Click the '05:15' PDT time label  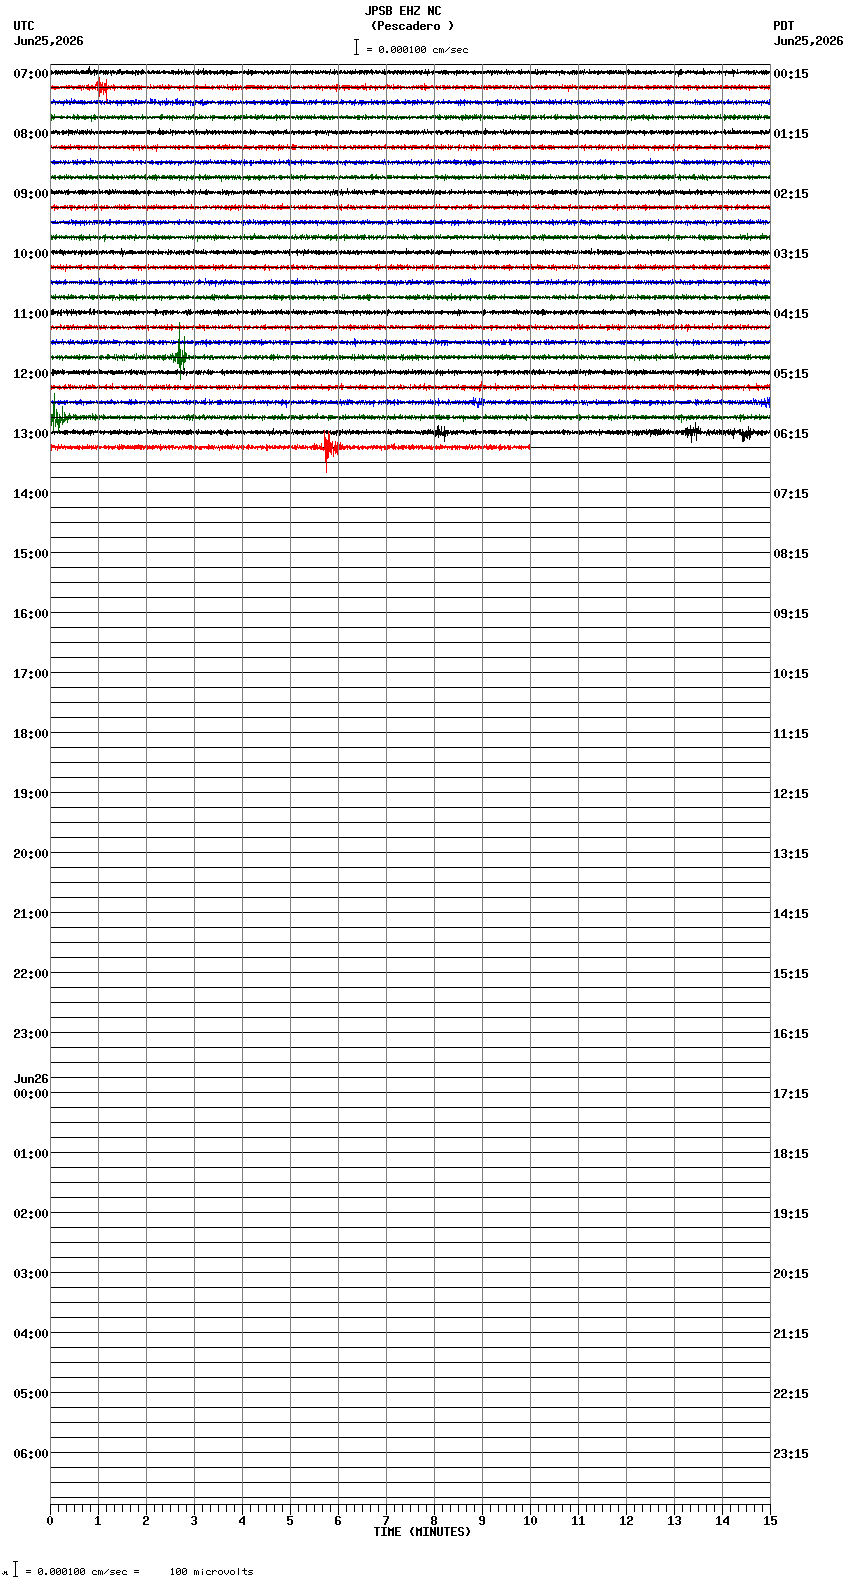click(x=791, y=374)
